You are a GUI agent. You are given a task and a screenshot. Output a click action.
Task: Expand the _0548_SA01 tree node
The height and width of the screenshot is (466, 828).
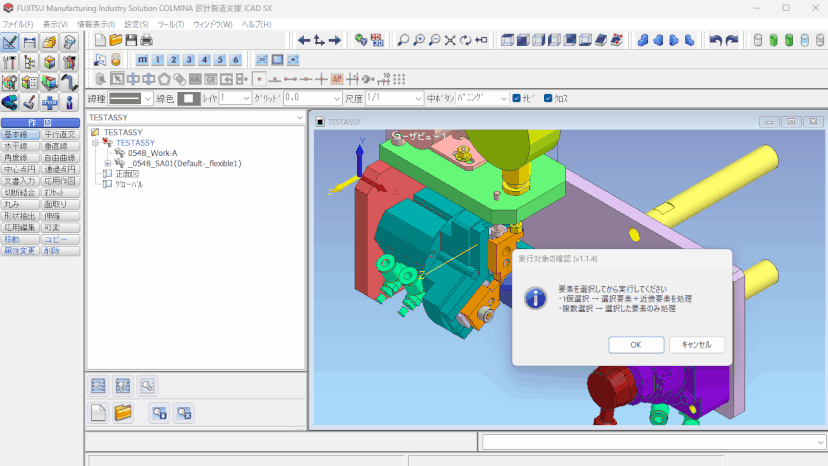pos(108,163)
